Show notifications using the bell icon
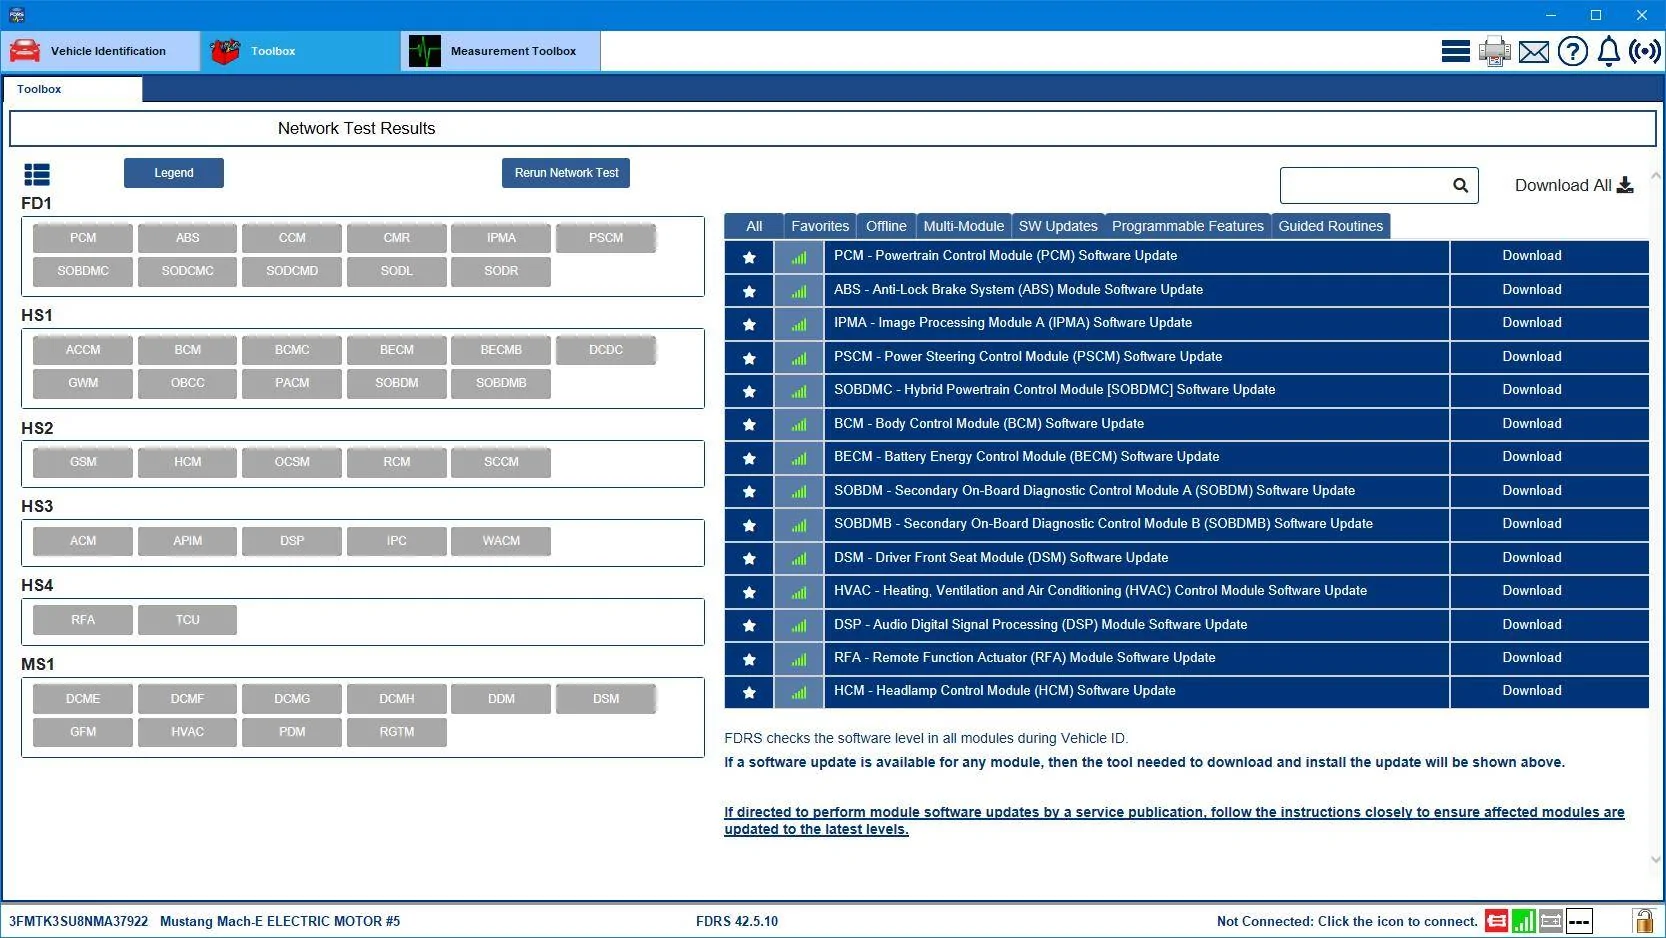 coord(1608,51)
